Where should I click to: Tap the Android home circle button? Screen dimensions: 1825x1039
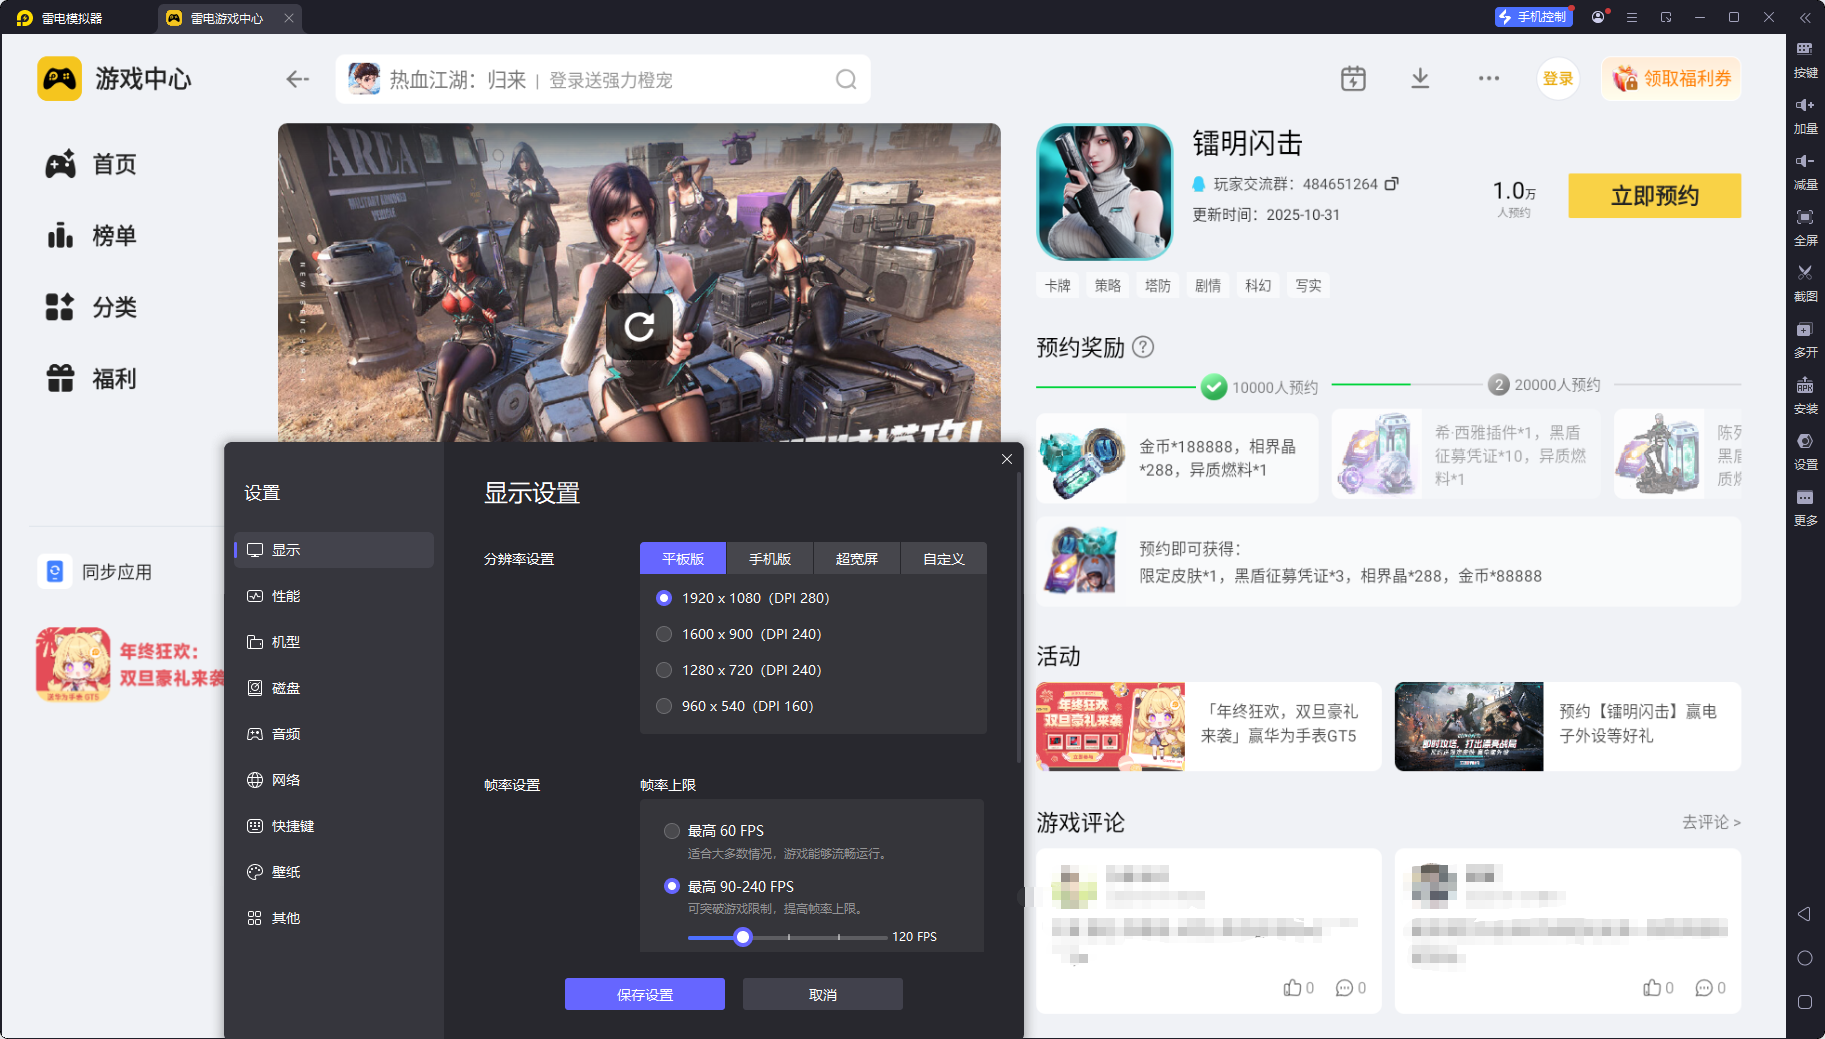pyautogui.click(x=1805, y=958)
